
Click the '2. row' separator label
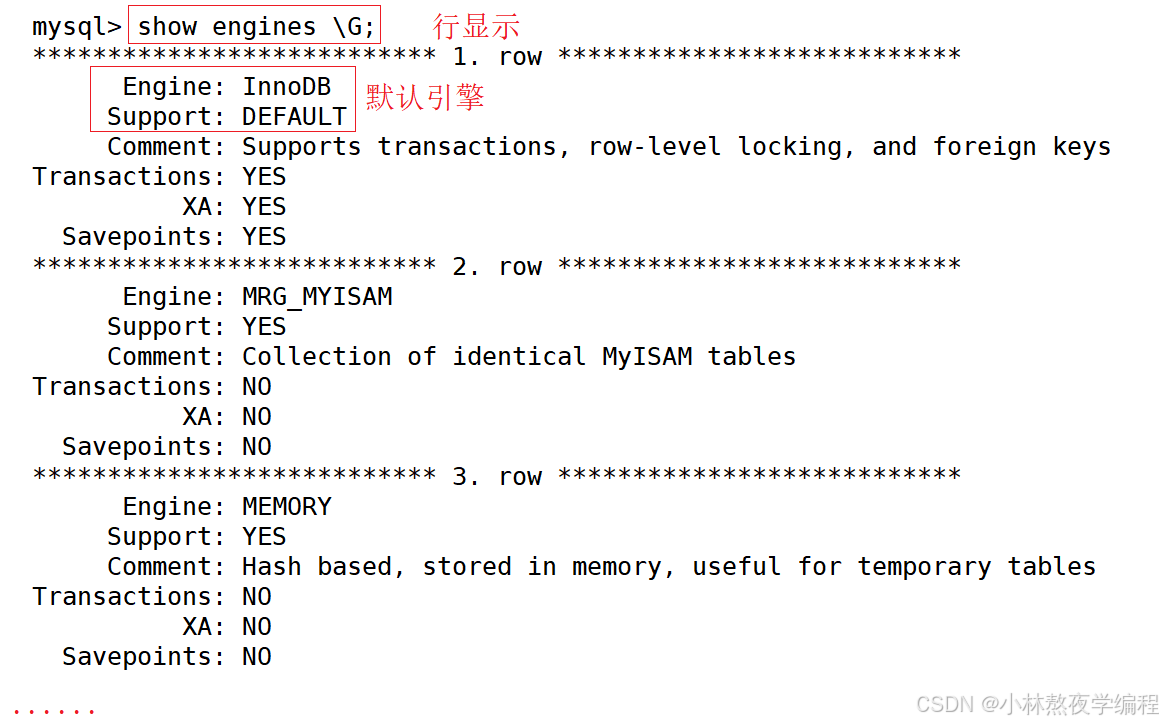(497, 266)
